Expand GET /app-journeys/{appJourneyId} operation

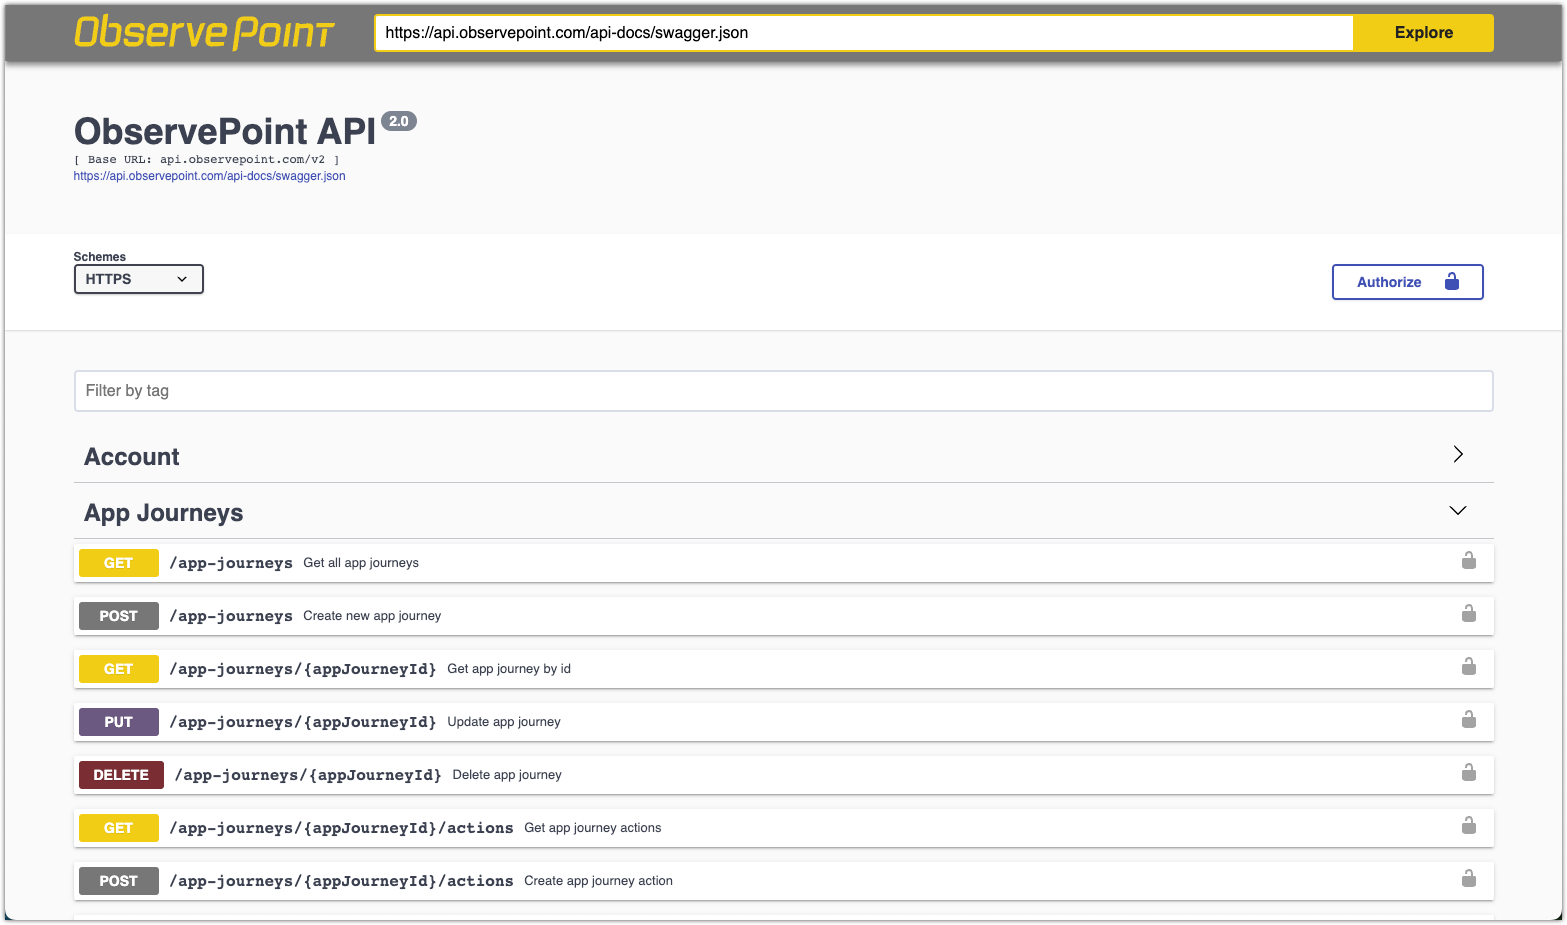tap(784, 669)
